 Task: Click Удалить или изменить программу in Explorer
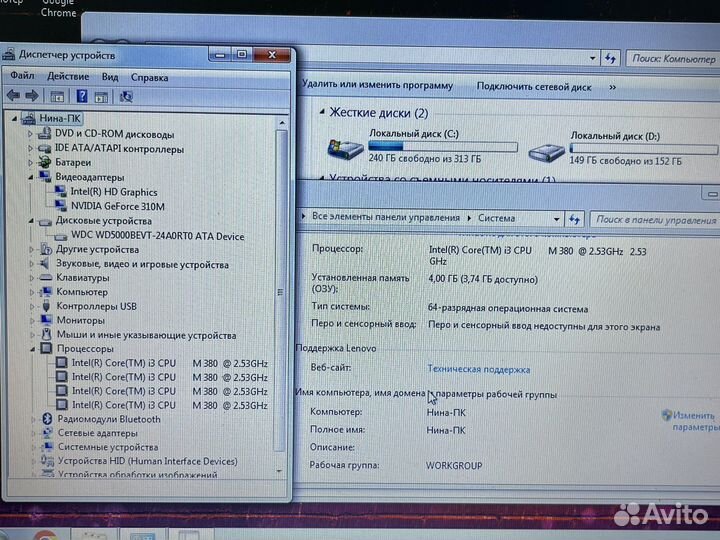(x=377, y=85)
